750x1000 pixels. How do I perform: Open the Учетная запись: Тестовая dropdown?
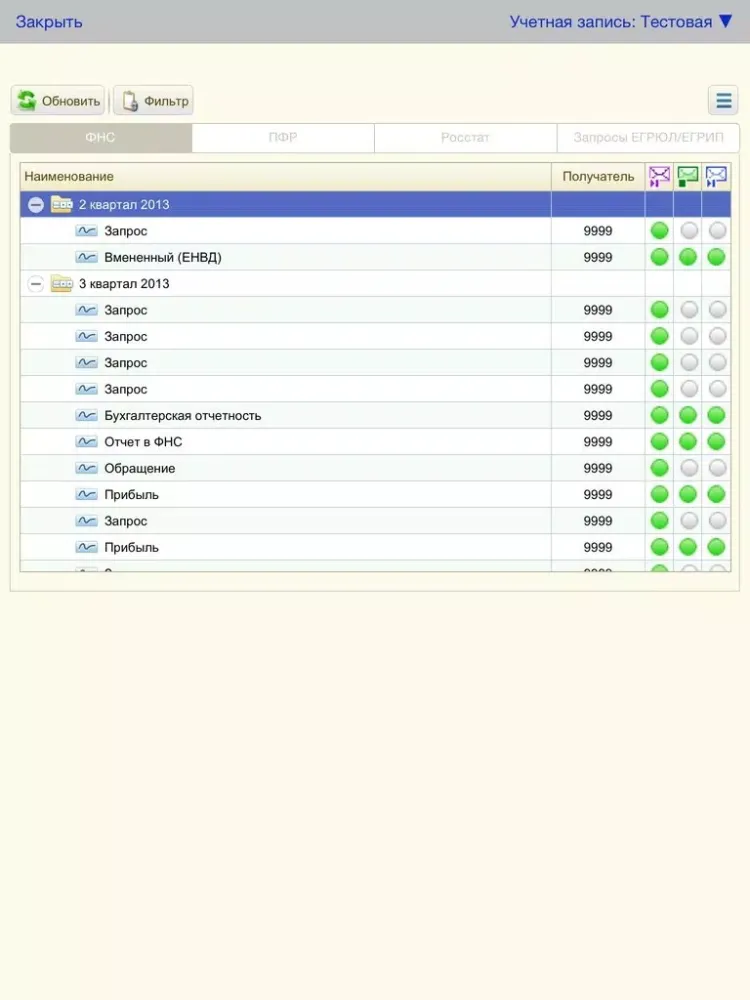(x=621, y=22)
